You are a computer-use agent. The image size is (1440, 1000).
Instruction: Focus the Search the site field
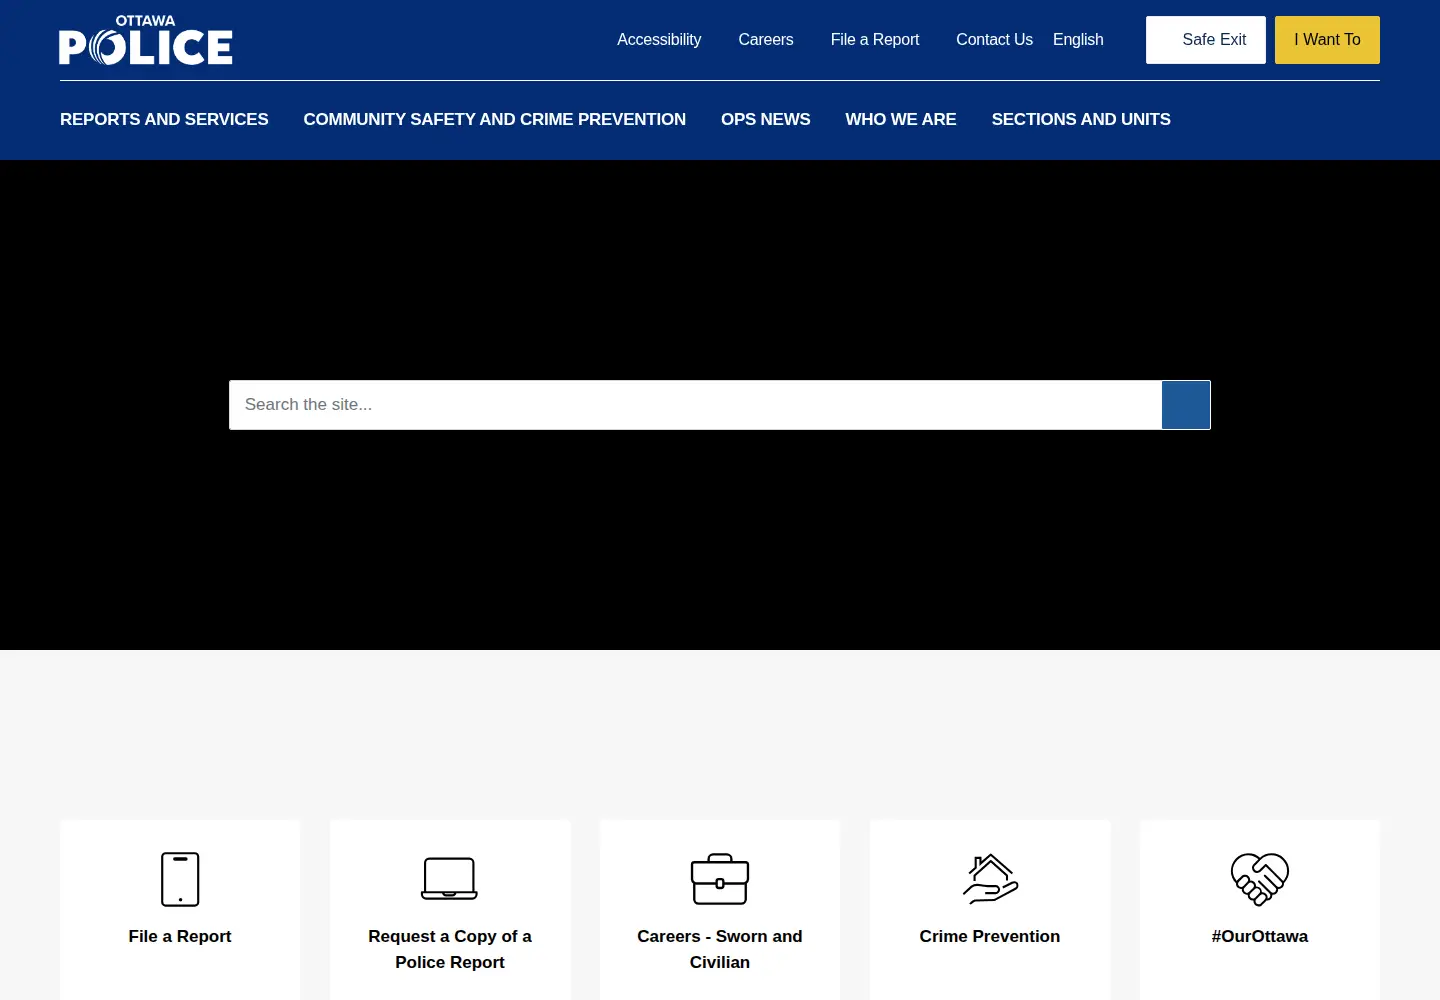[696, 405]
